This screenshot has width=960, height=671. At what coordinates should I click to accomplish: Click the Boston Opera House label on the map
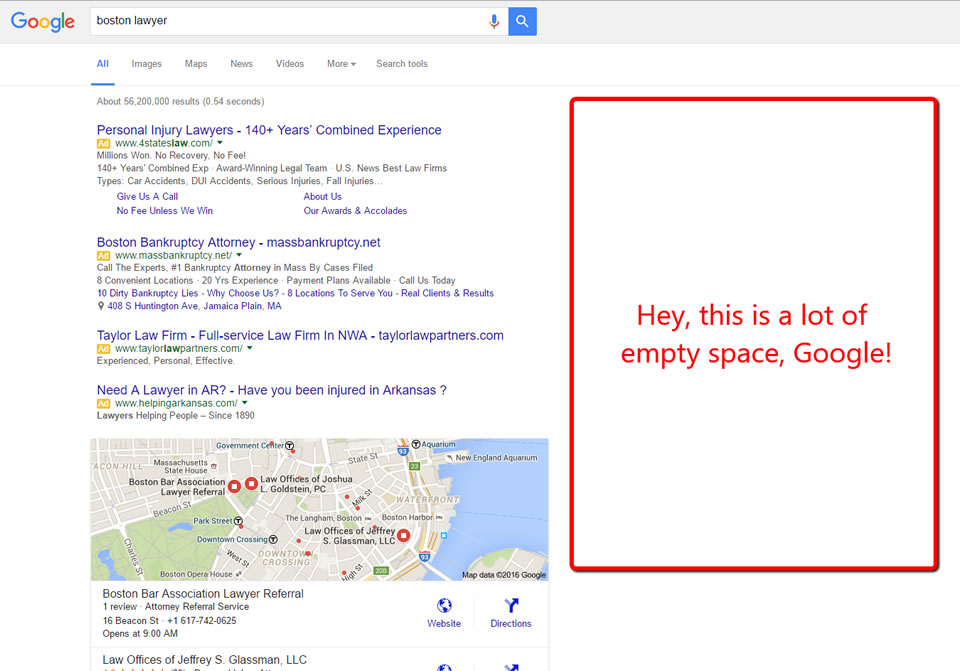(196, 574)
